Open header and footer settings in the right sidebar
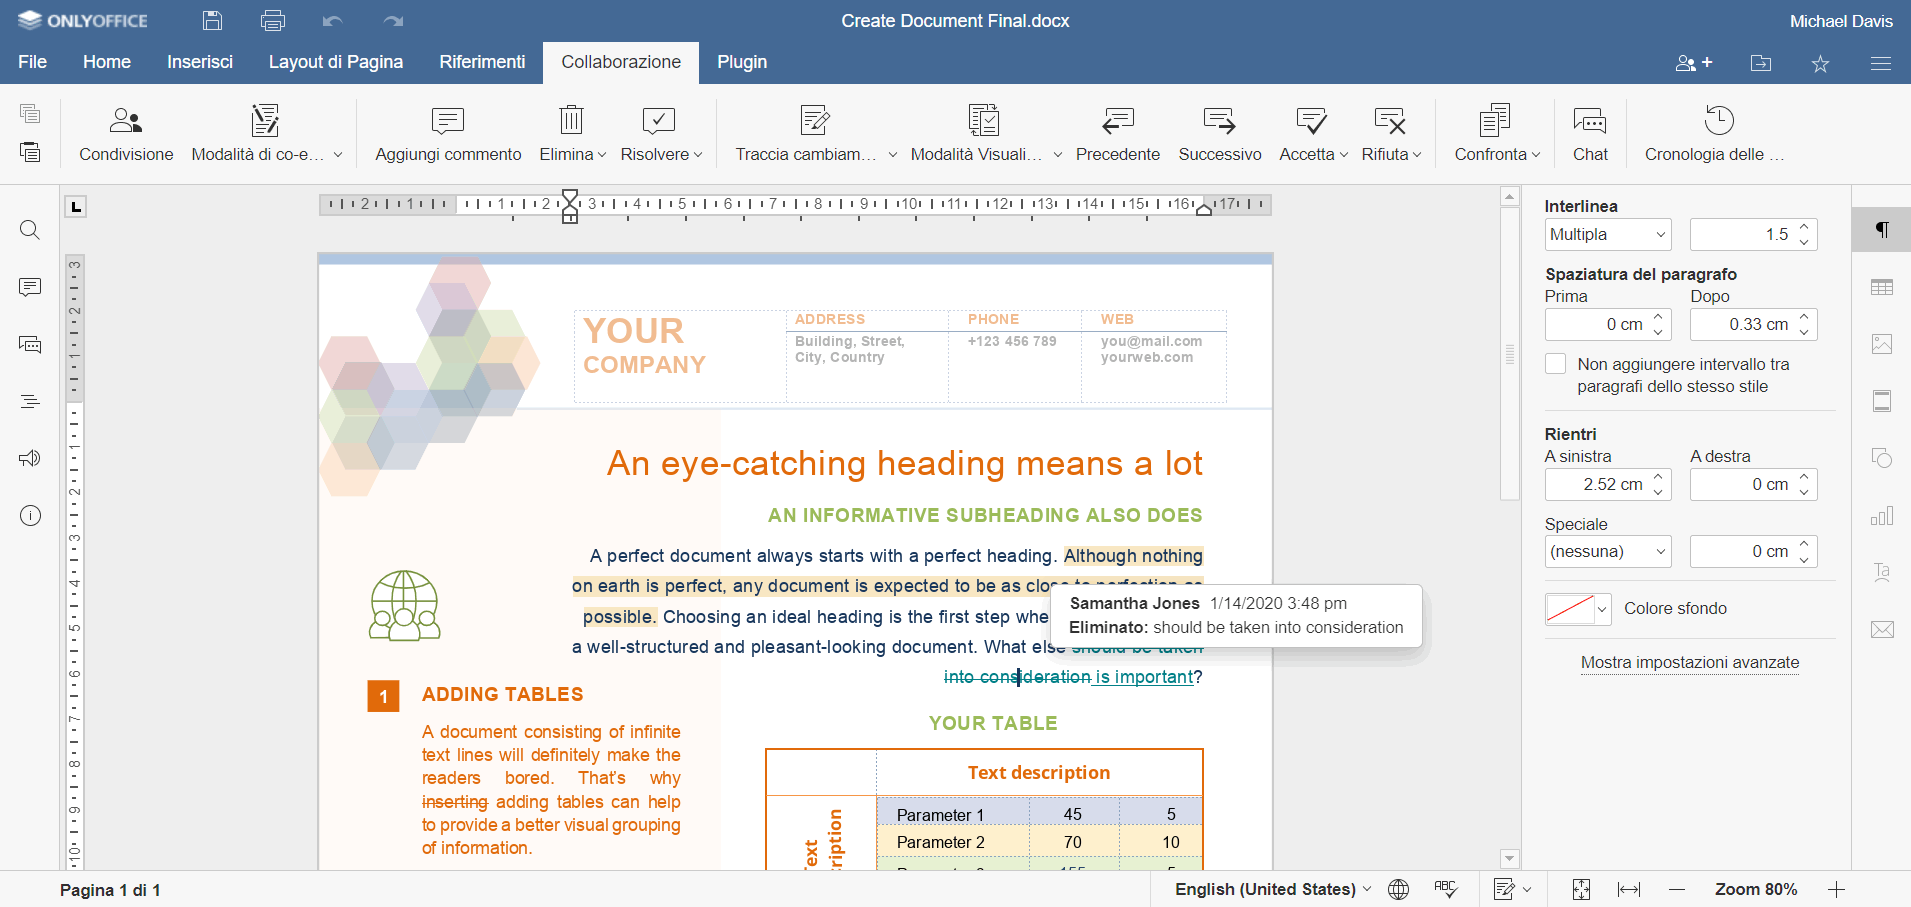The height and width of the screenshot is (907, 1911). click(x=1882, y=401)
